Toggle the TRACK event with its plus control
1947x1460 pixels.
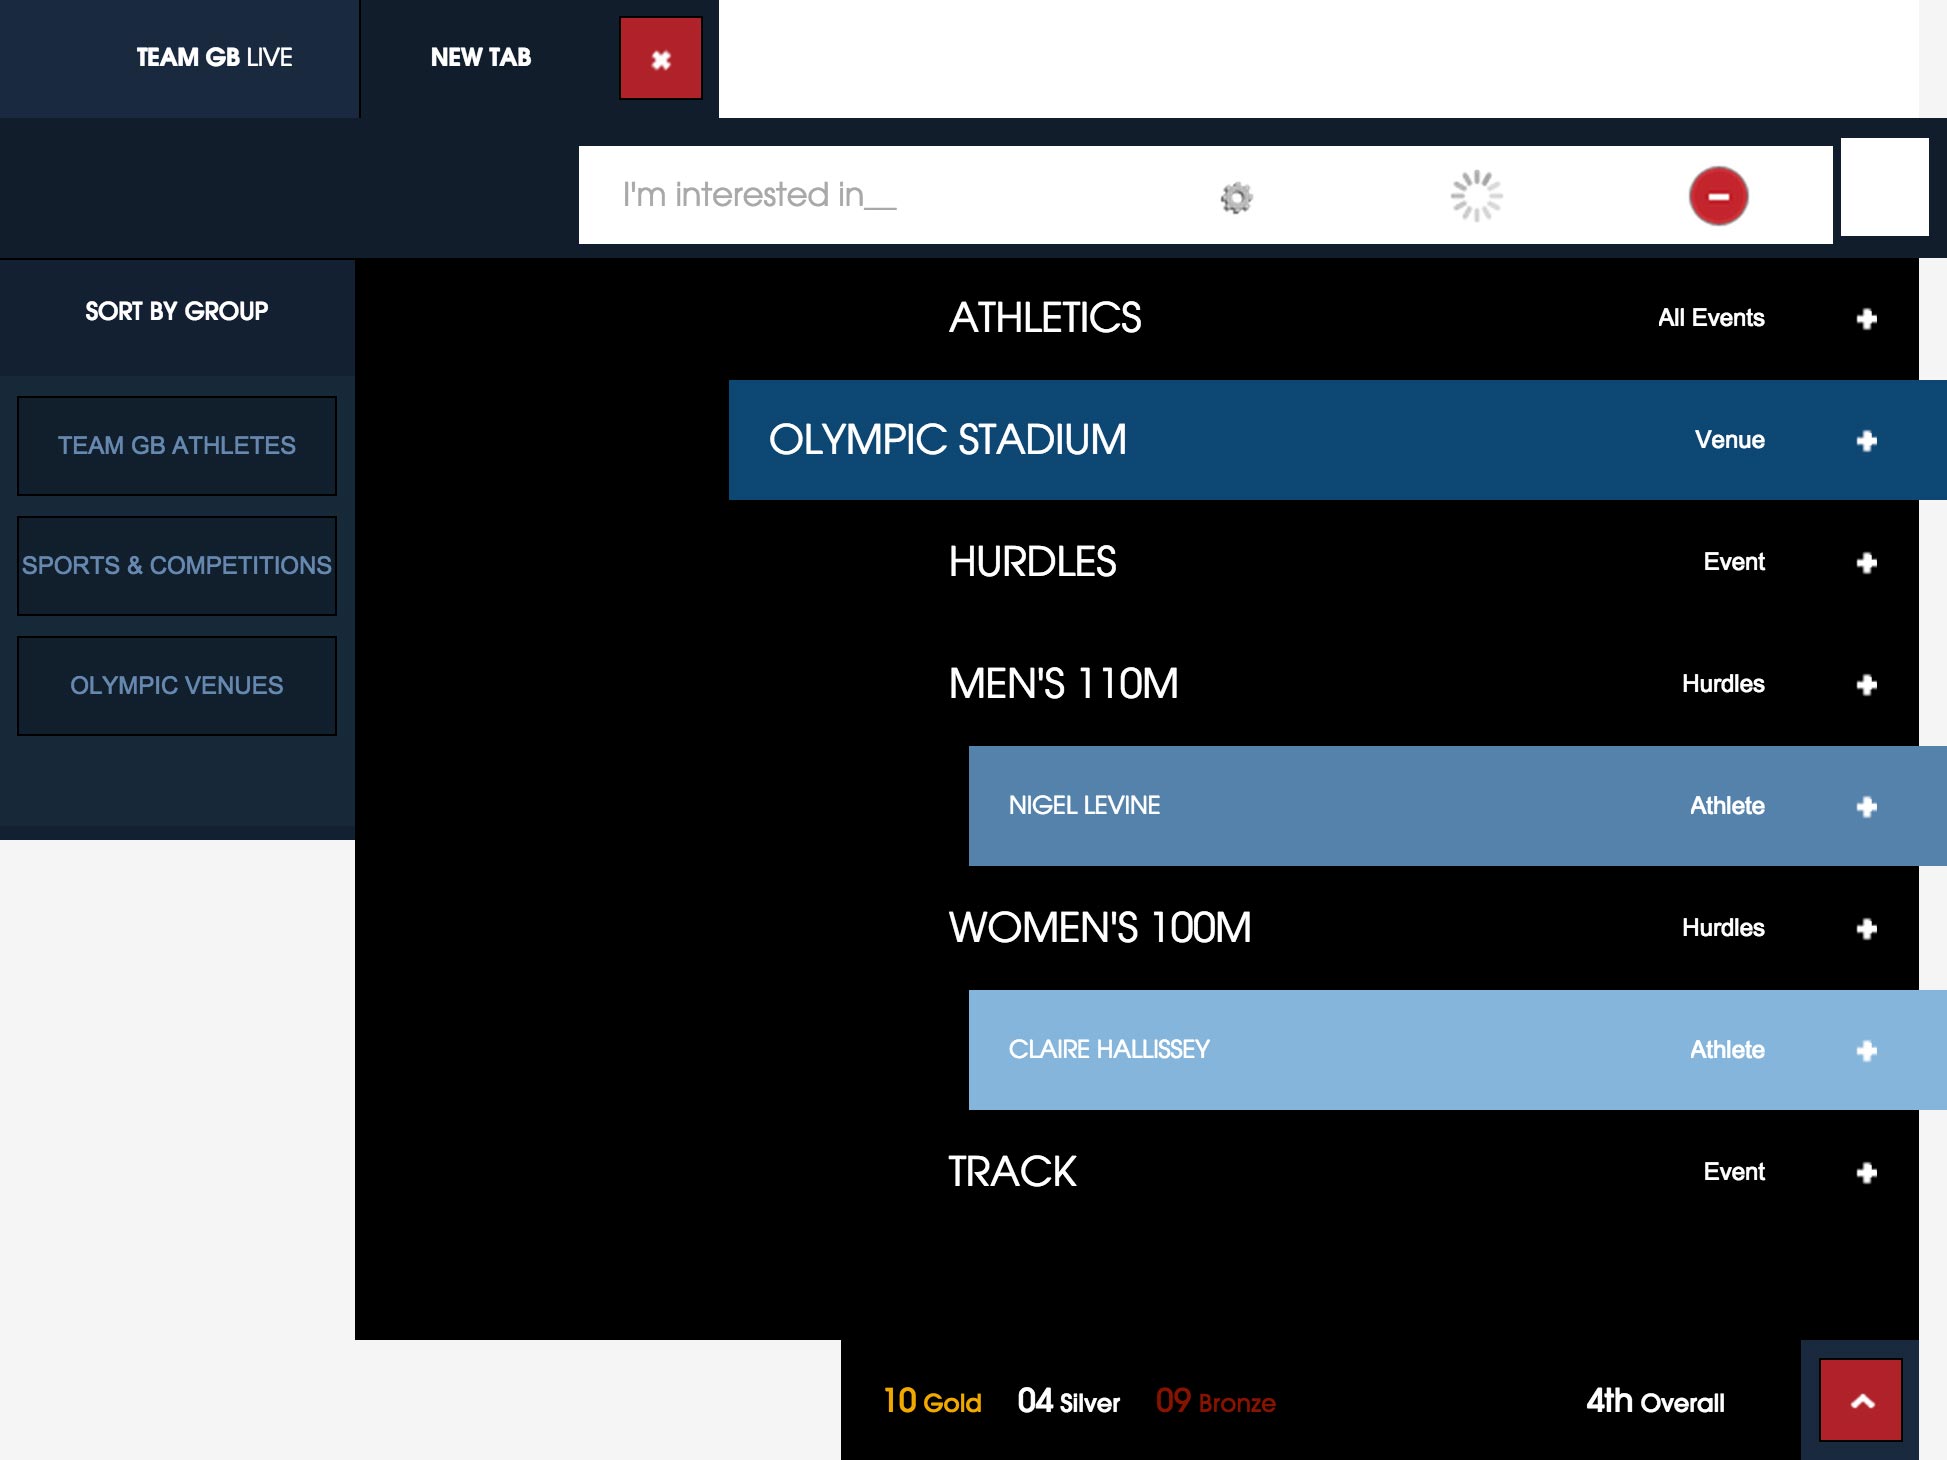1865,1172
